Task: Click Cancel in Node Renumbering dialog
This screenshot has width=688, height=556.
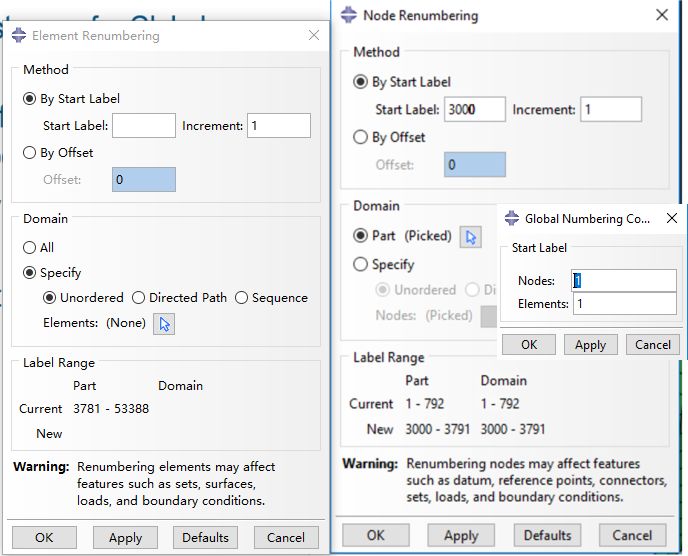Action: pos(632,535)
